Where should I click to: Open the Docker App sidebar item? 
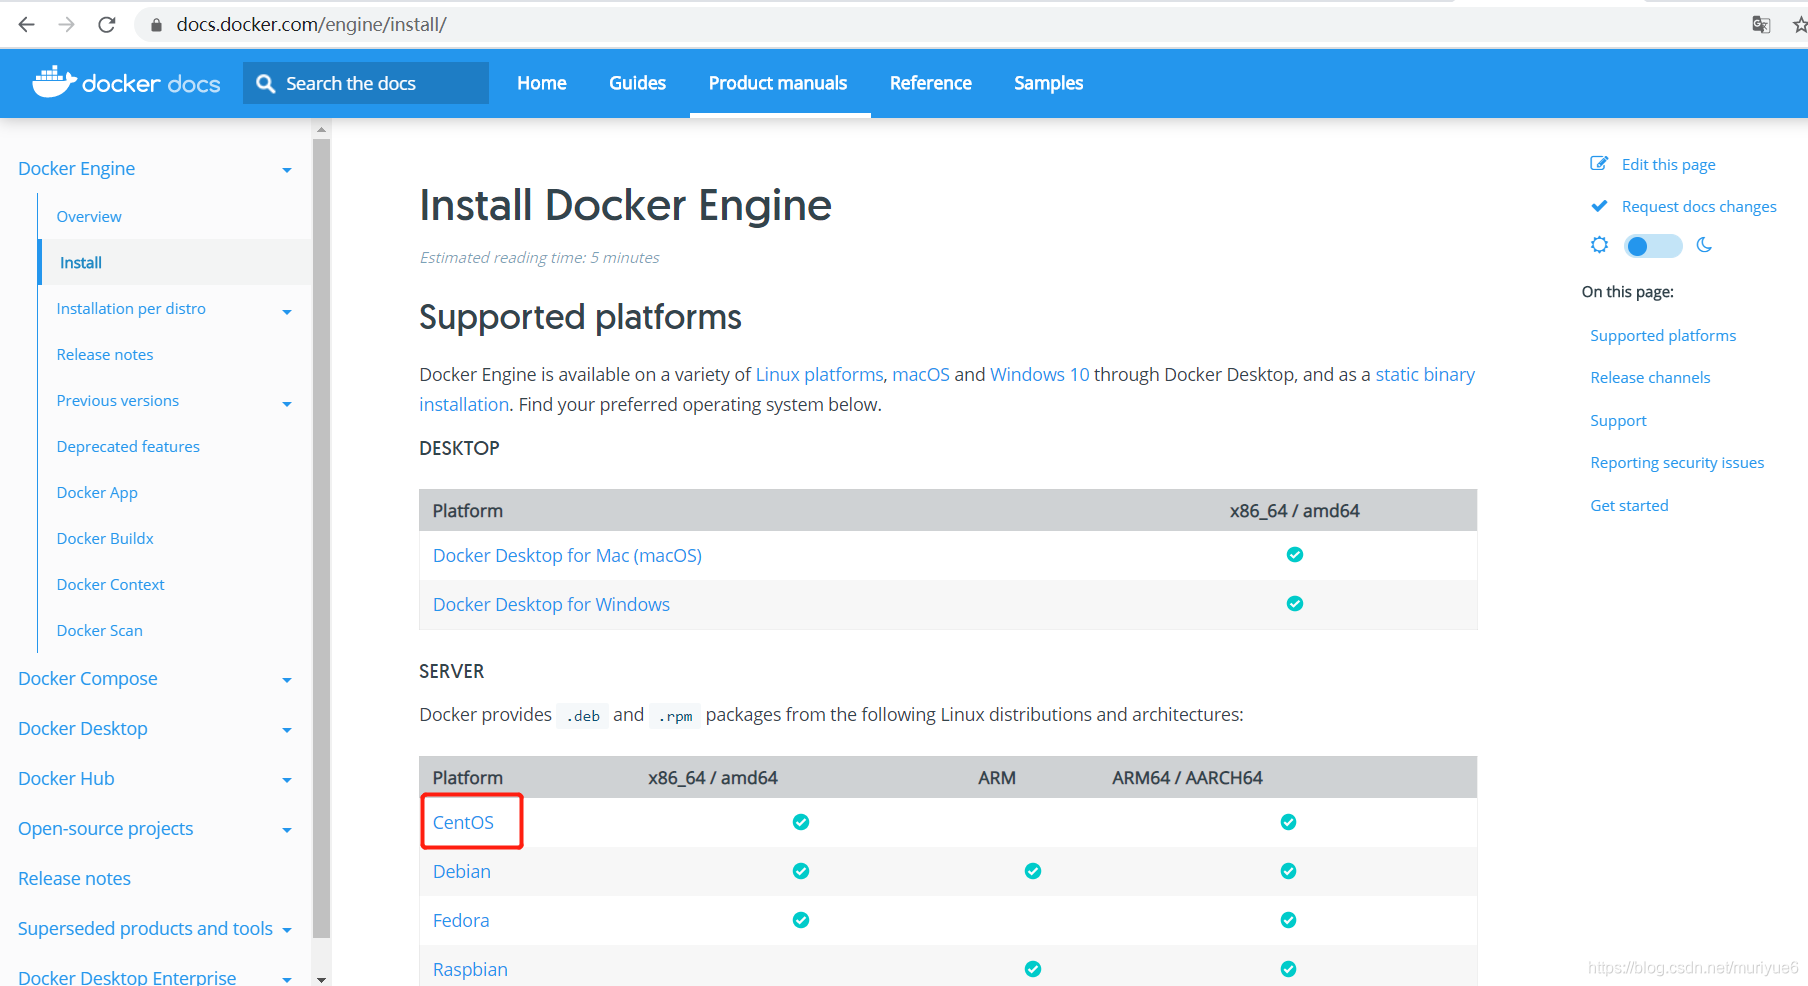(97, 492)
